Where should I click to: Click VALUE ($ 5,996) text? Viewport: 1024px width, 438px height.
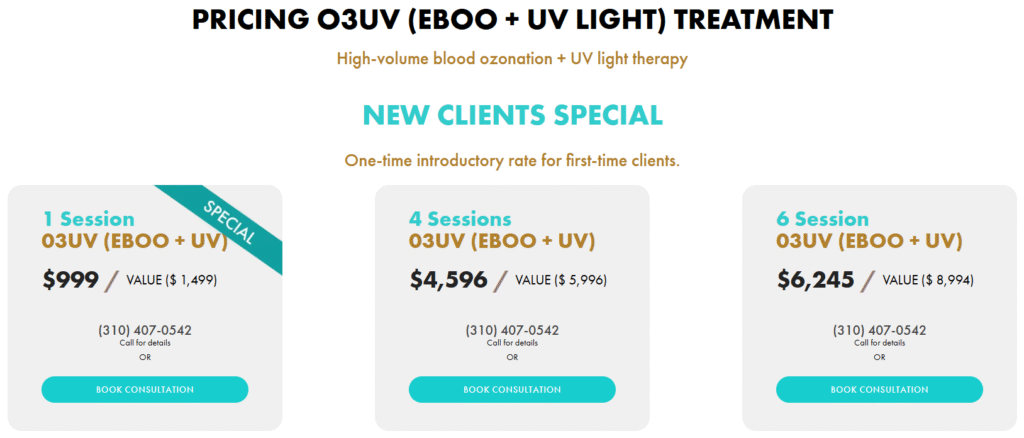click(x=561, y=281)
